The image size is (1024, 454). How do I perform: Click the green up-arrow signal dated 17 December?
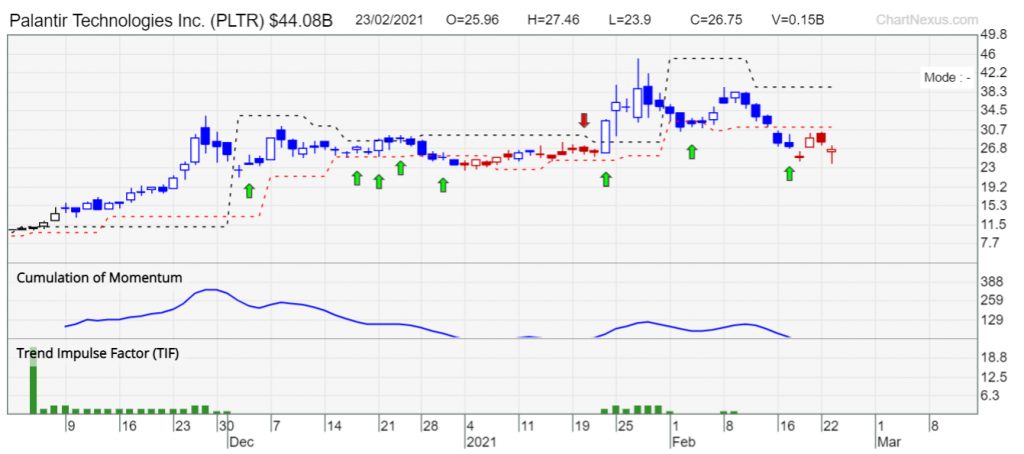[357, 177]
